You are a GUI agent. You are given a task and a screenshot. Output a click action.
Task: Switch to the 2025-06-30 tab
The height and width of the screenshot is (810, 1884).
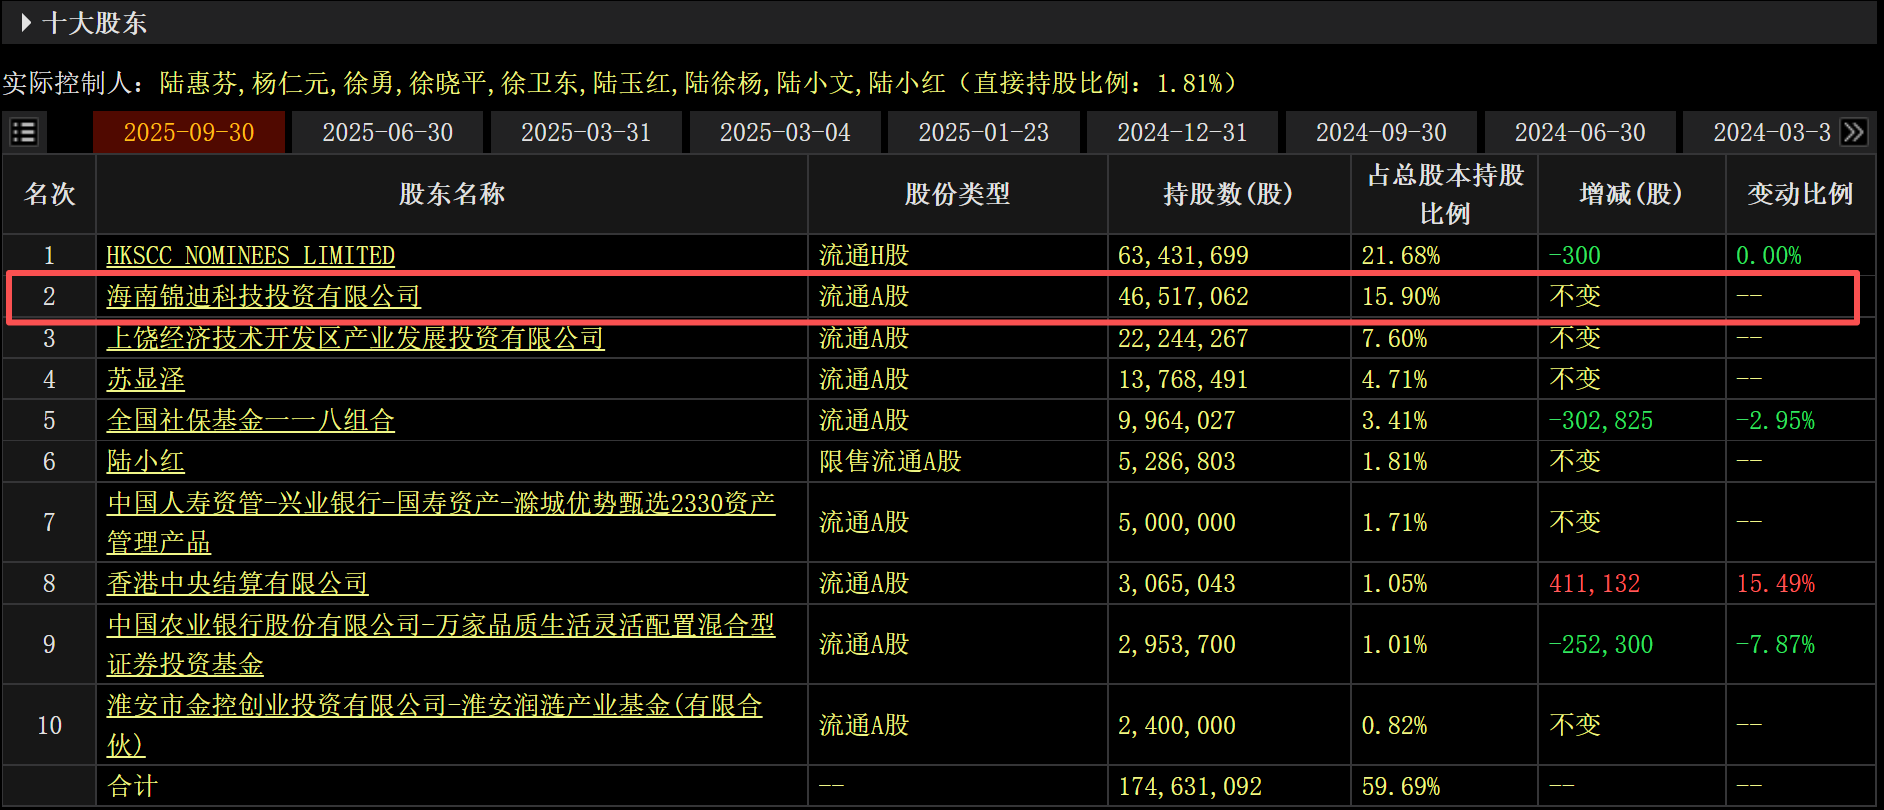387,132
